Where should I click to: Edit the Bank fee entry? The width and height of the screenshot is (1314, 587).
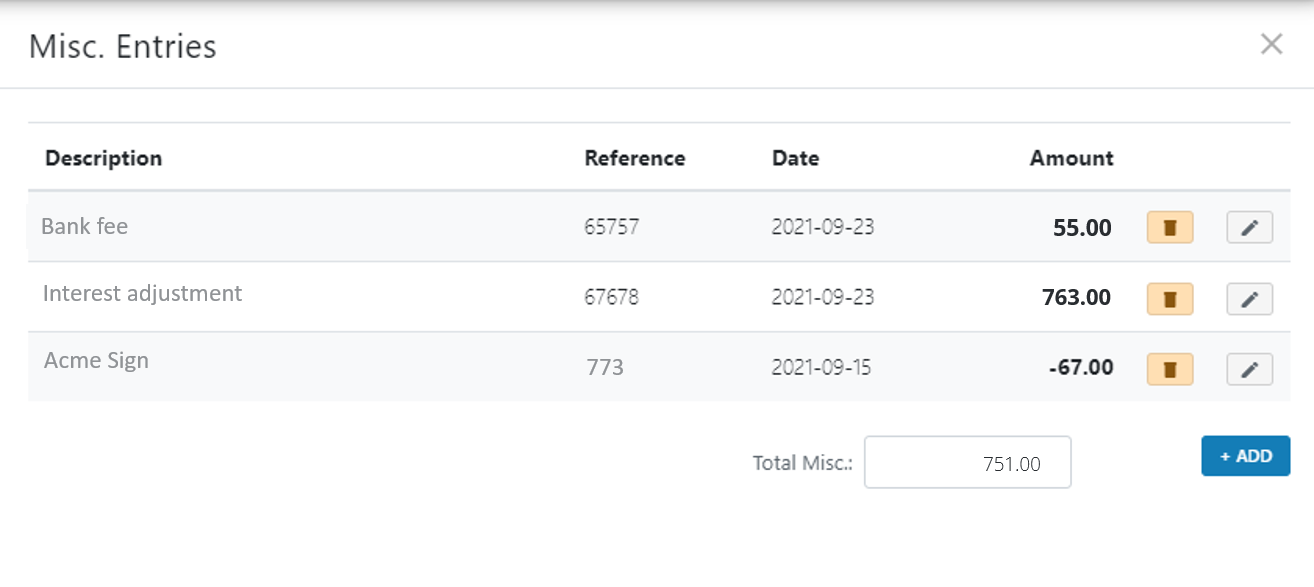click(1249, 227)
